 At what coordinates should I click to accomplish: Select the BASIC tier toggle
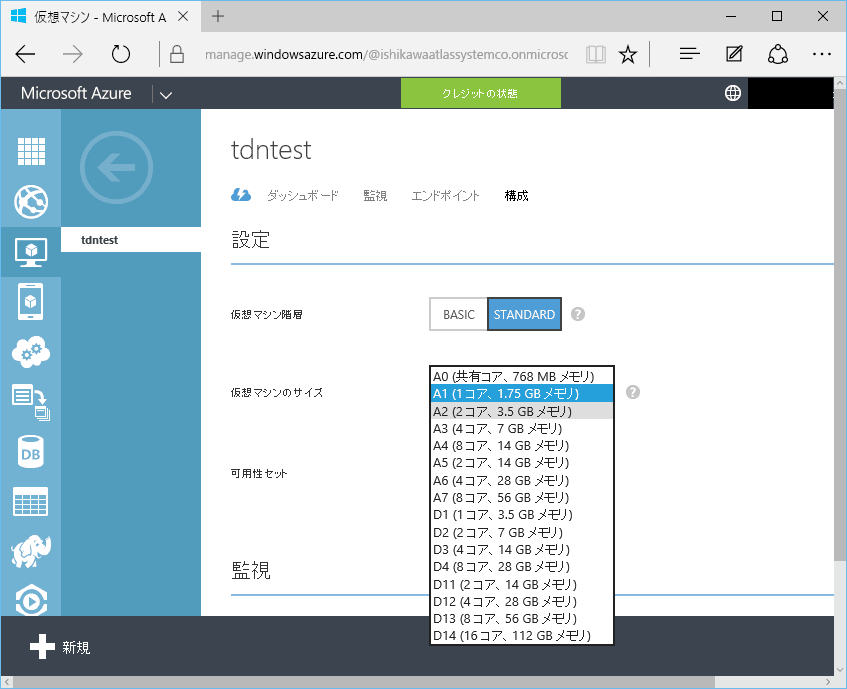459,314
